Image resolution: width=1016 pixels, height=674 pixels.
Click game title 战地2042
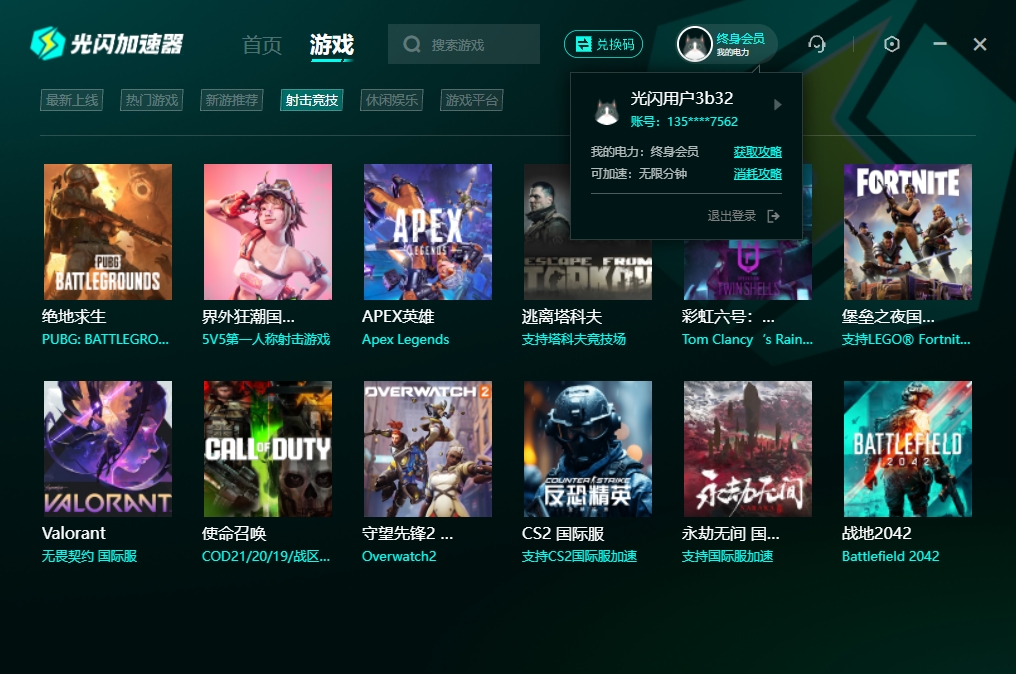point(876,533)
